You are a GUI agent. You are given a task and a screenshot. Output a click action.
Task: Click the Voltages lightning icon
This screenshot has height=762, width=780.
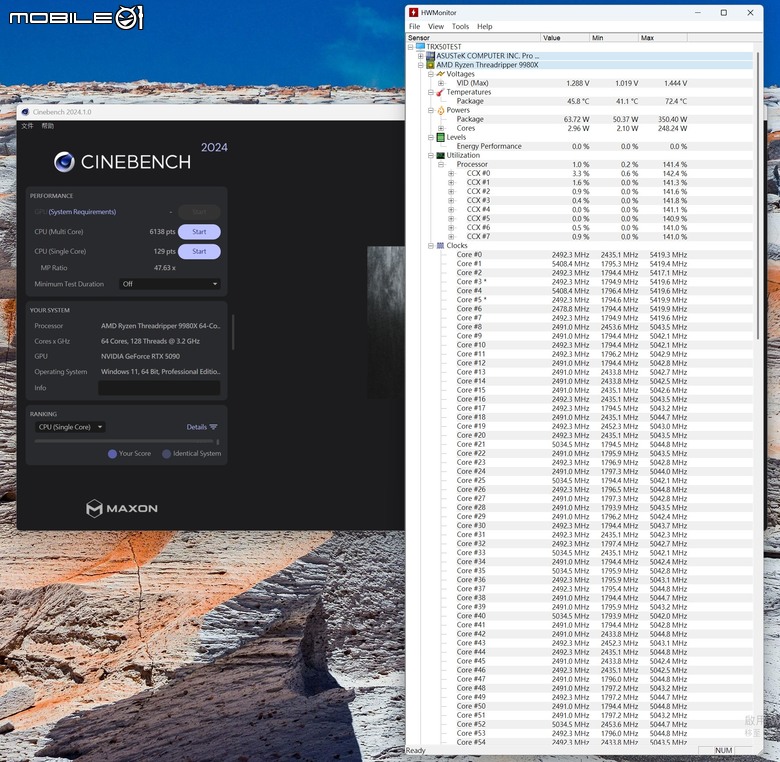(x=440, y=74)
